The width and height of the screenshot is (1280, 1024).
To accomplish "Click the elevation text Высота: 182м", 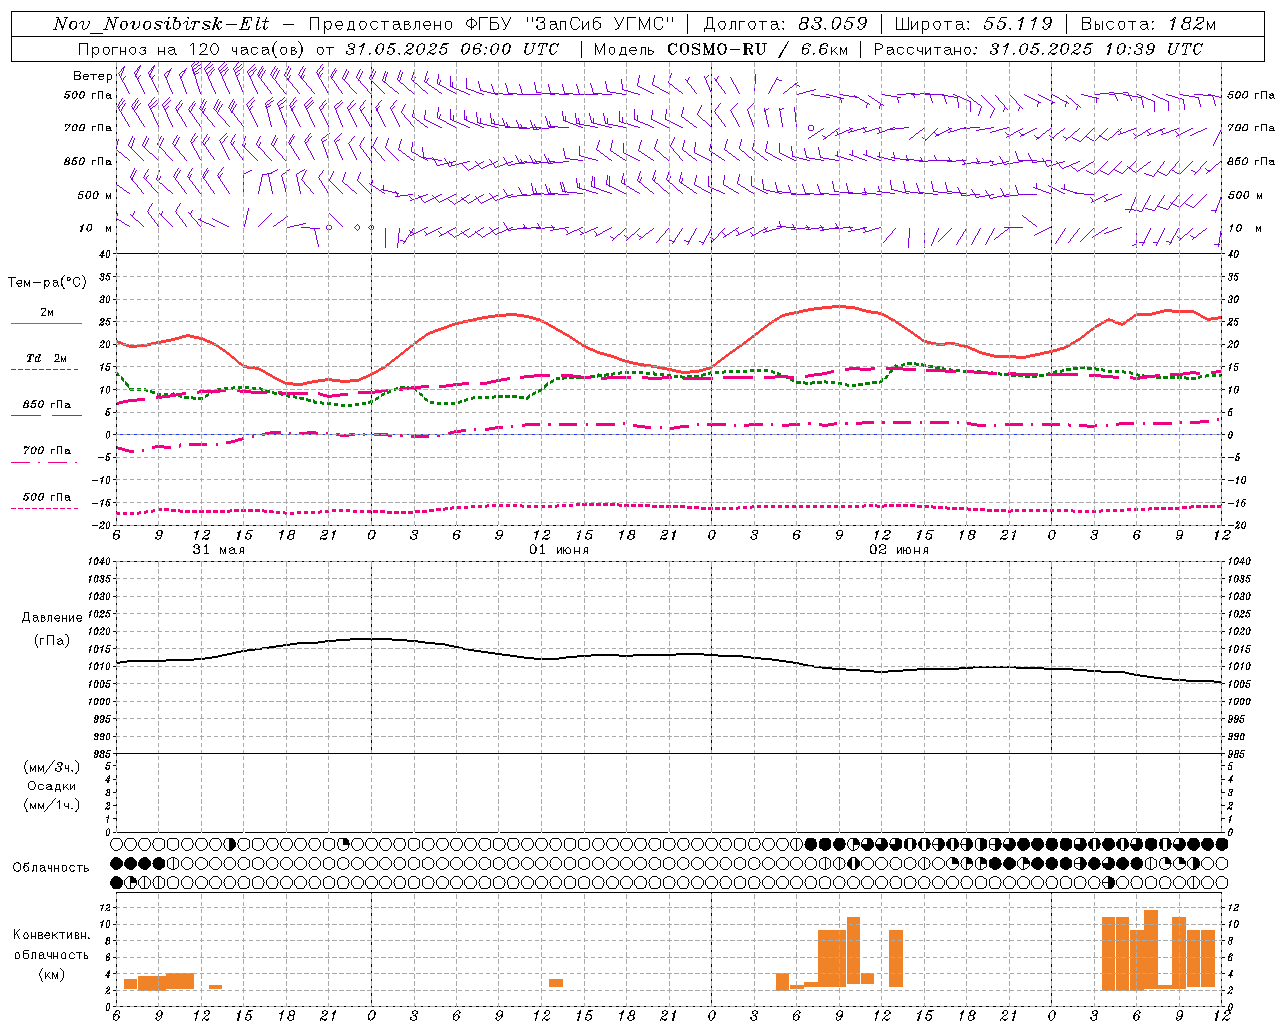I will [1148, 24].
